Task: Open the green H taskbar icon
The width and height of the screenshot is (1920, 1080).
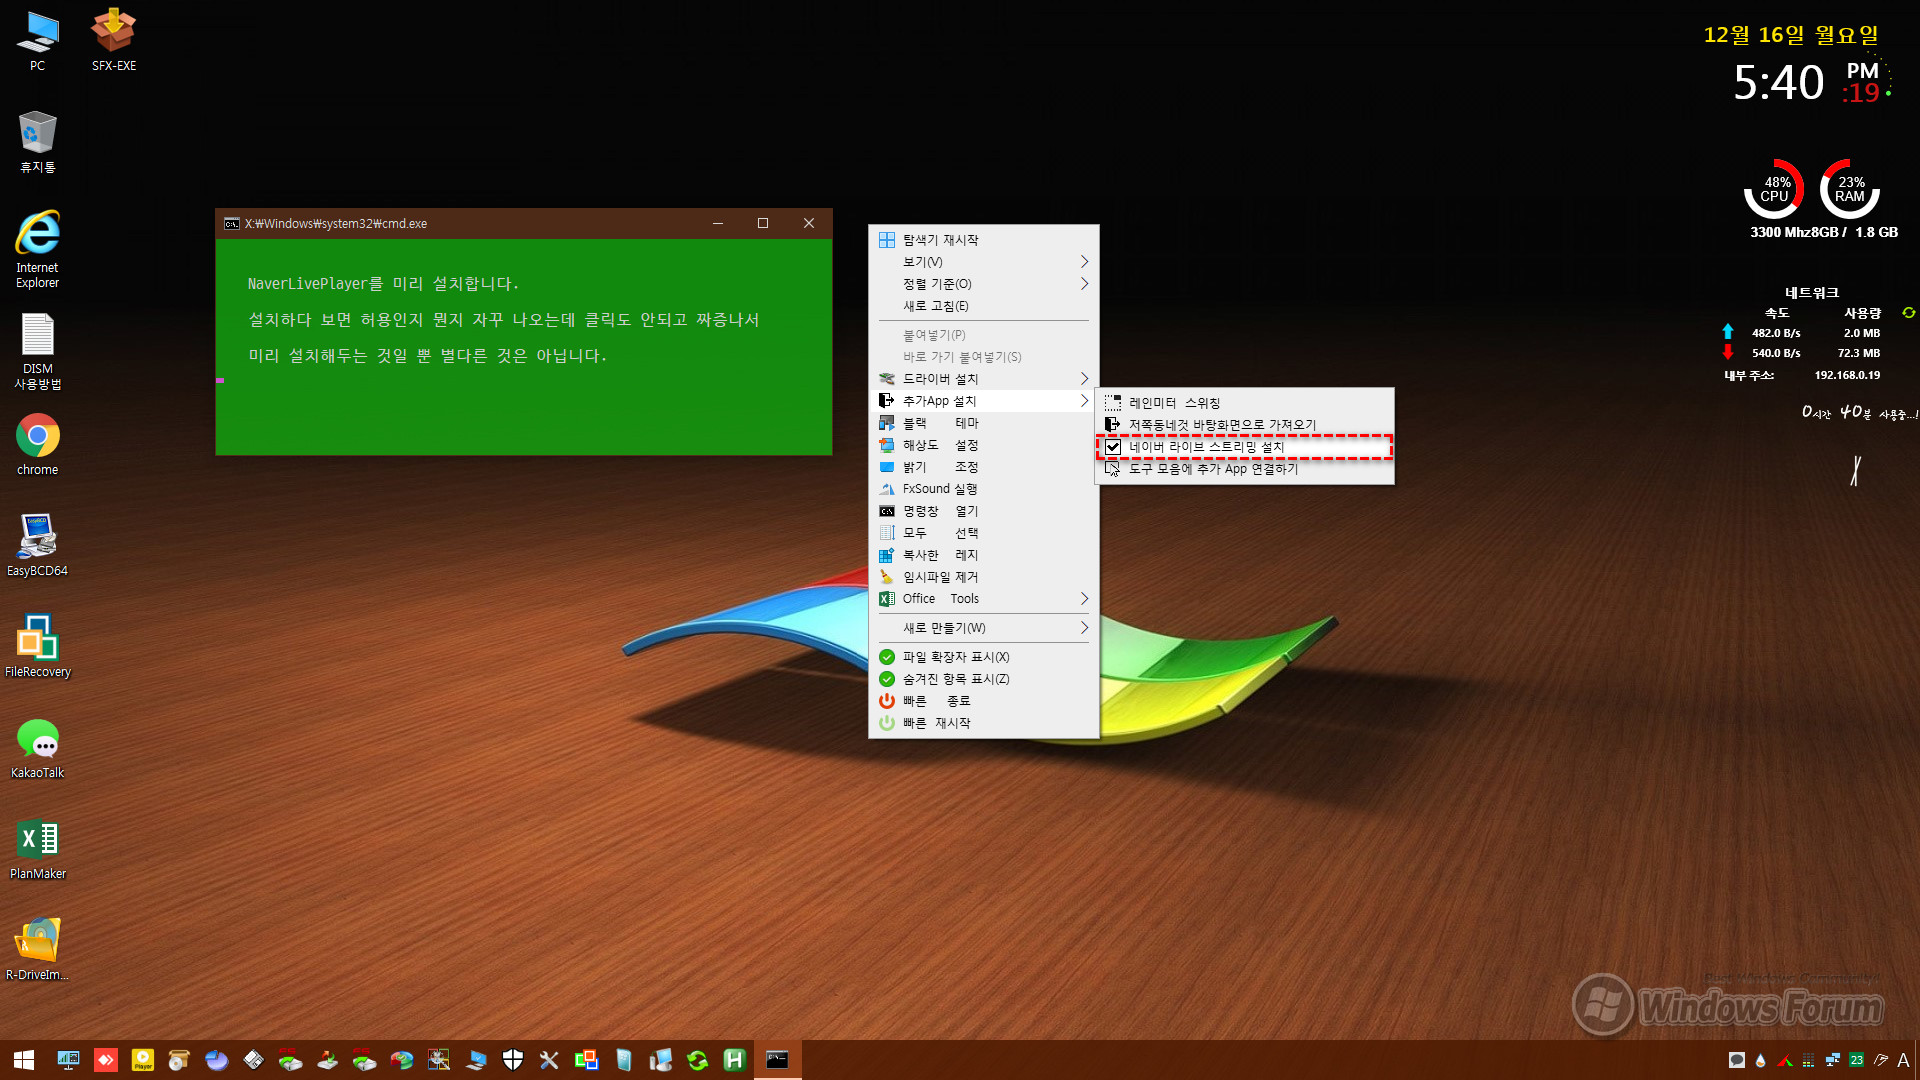Action: point(734,1060)
